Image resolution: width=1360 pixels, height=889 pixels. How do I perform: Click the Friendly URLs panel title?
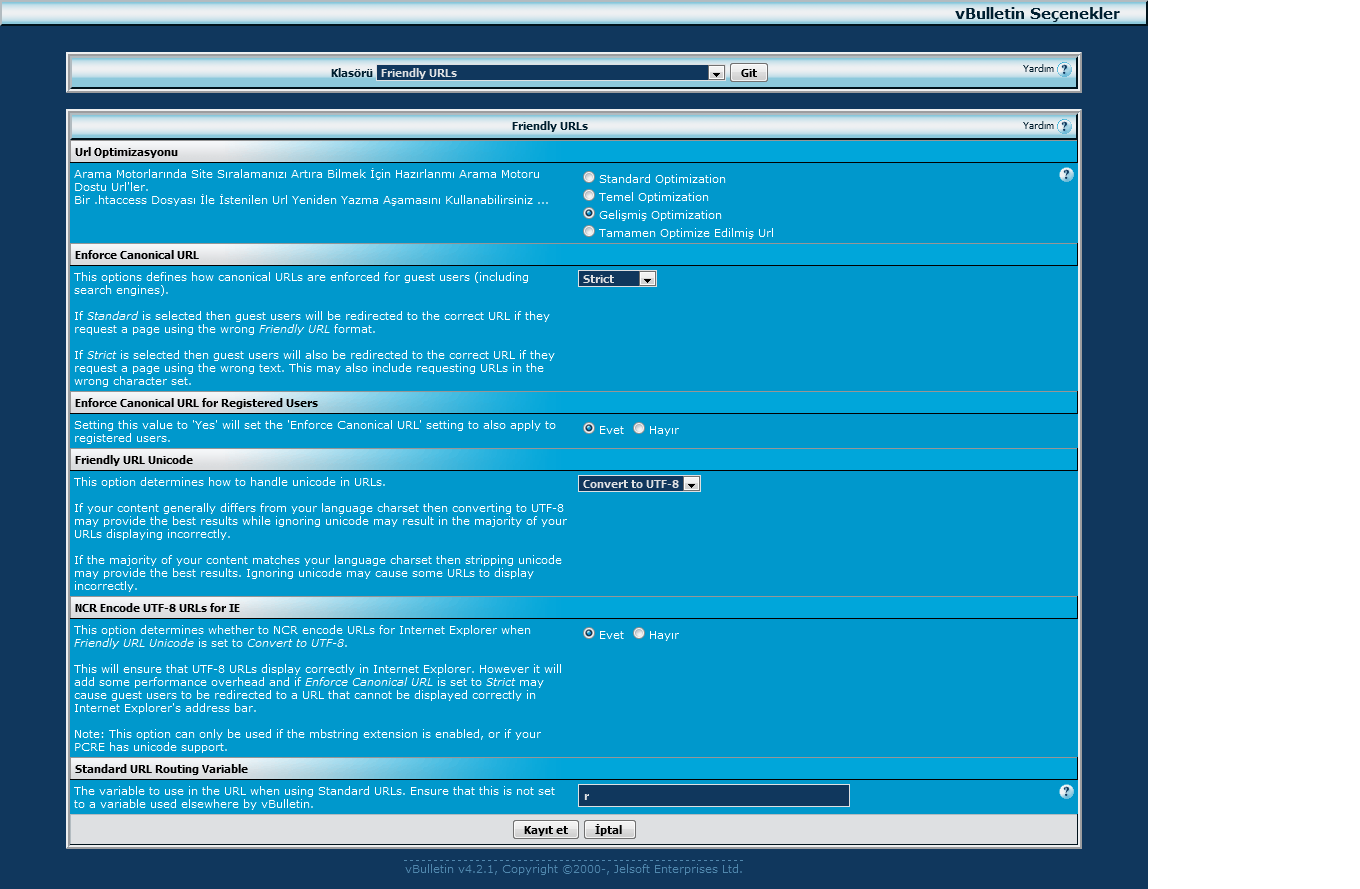pos(550,127)
